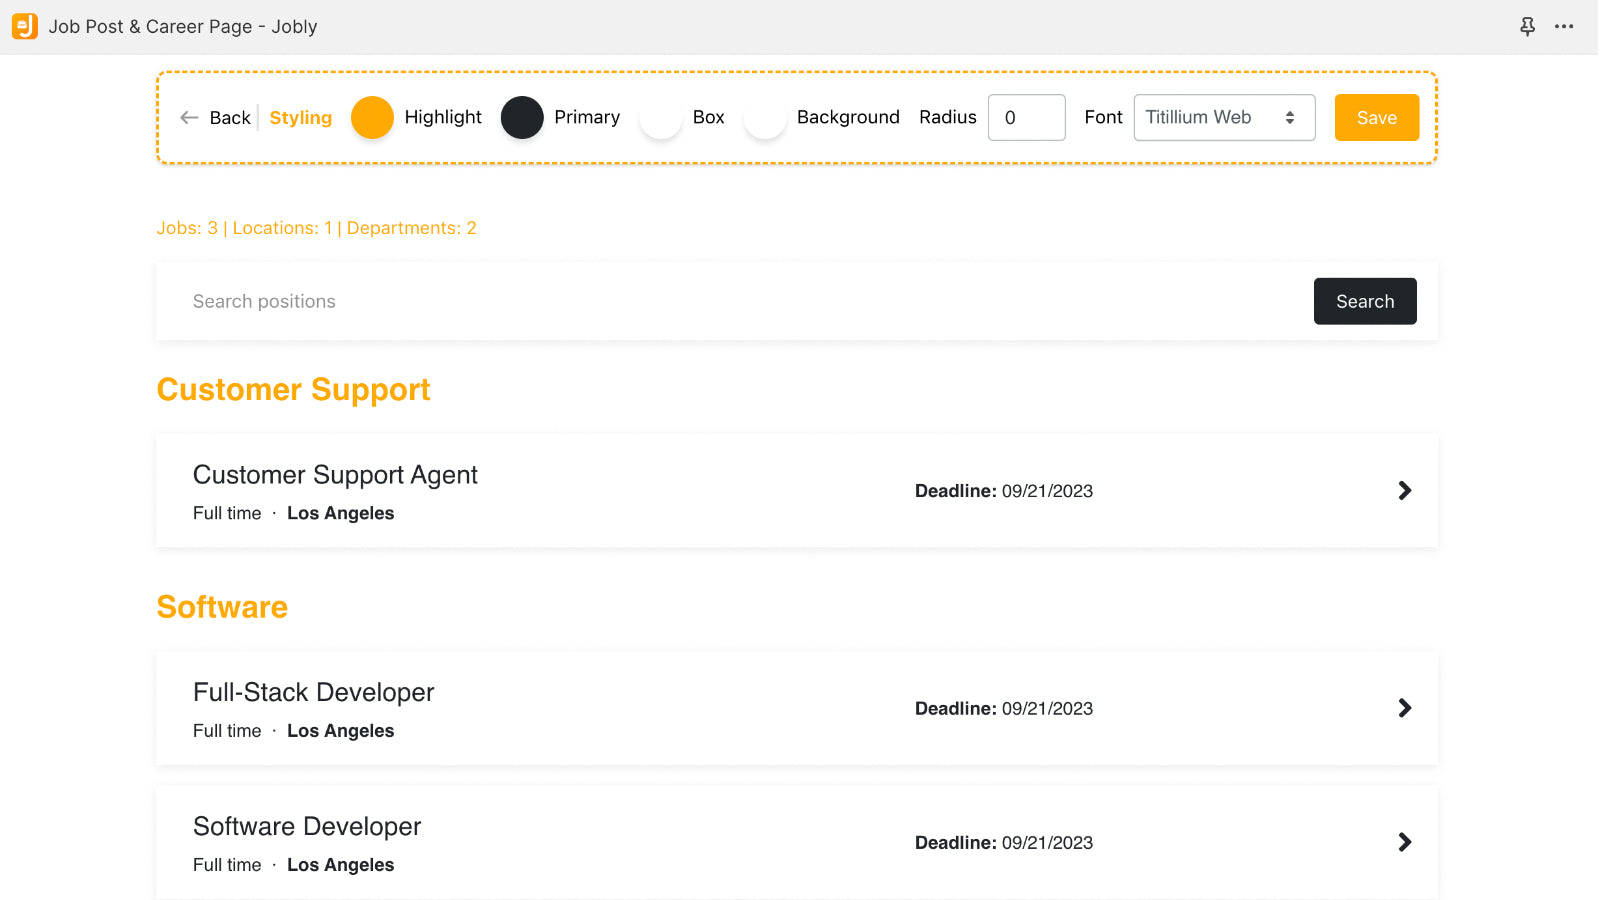1600x900 pixels.
Task: Pin the Job Post & Career Page app
Action: coord(1527,26)
